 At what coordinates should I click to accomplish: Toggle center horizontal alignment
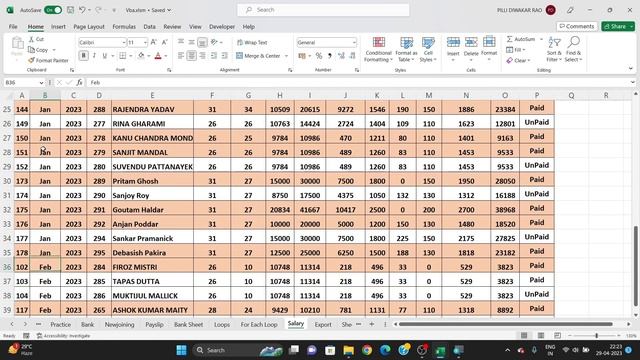191,56
